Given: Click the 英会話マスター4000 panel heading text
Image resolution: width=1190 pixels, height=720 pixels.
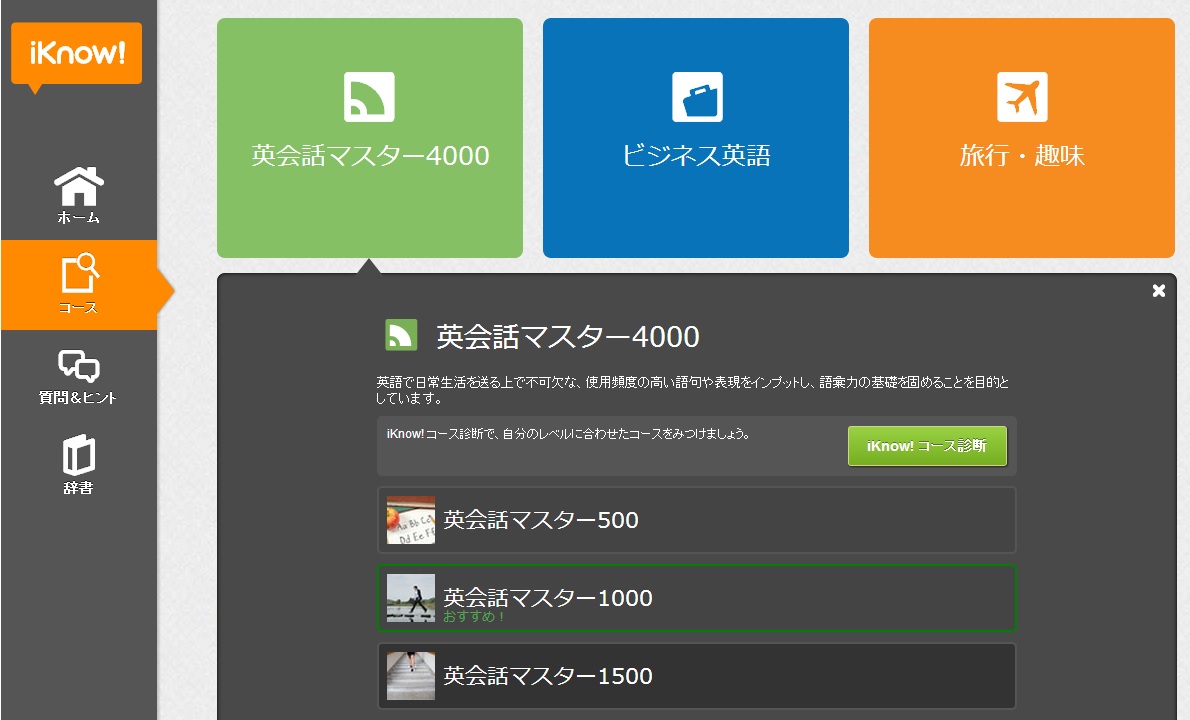Looking at the screenshot, I should (x=568, y=337).
